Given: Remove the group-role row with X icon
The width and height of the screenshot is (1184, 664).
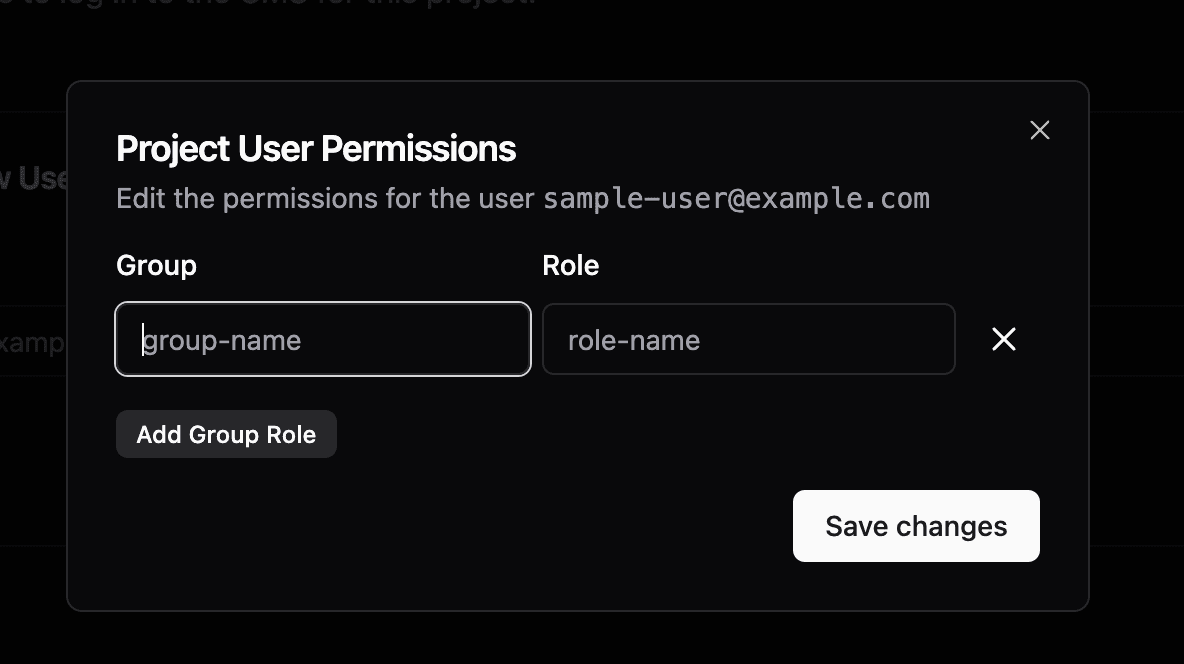Looking at the screenshot, I should (1004, 339).
